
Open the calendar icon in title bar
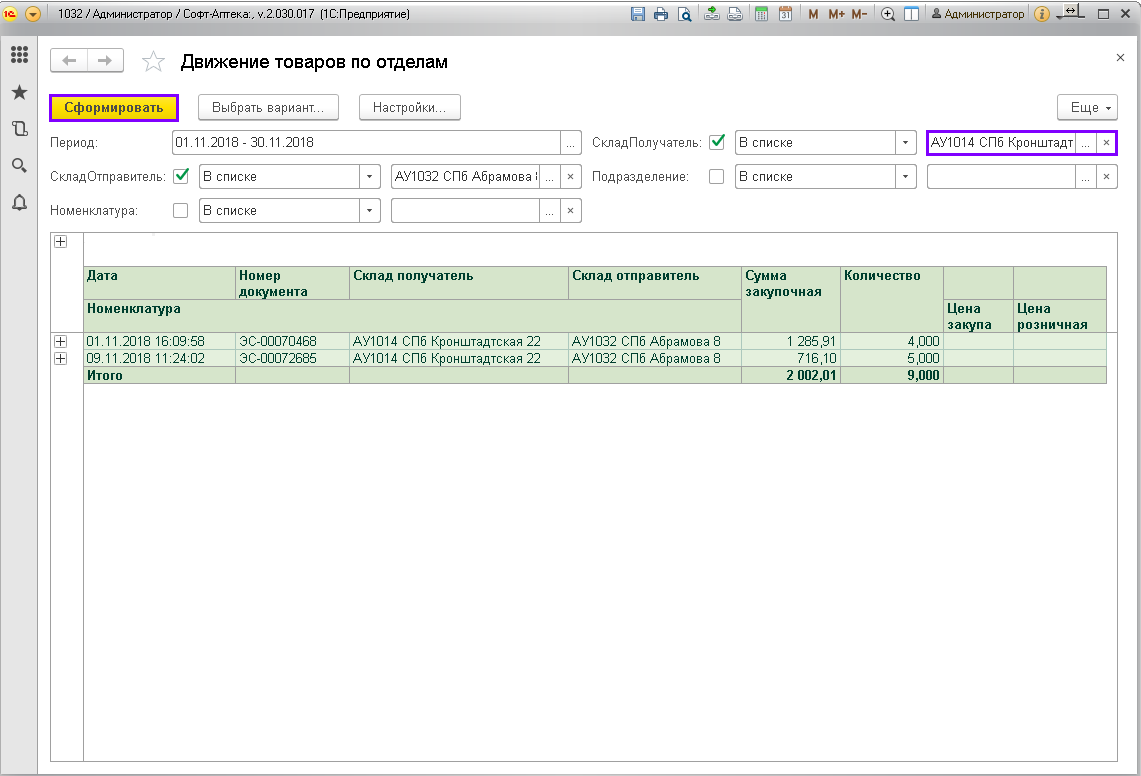pyautogui.click(x=785, y=14)
